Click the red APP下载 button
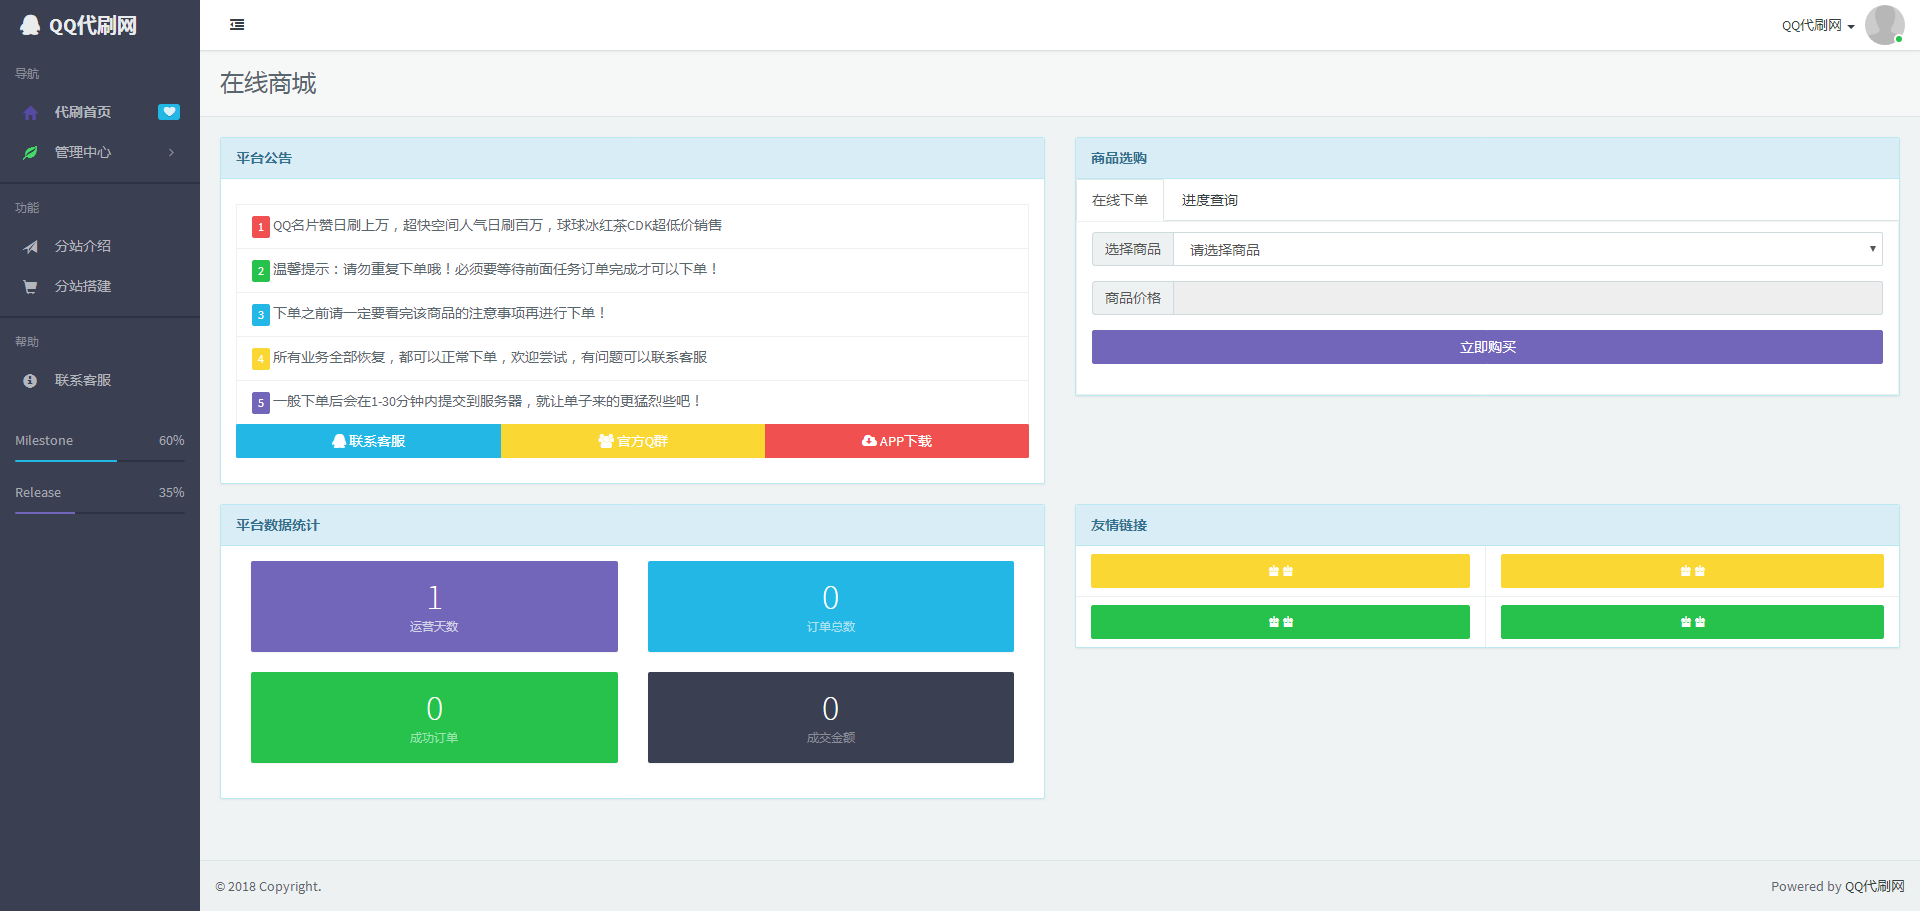This screenshot has width=1920, height=911. click(897, 441)
